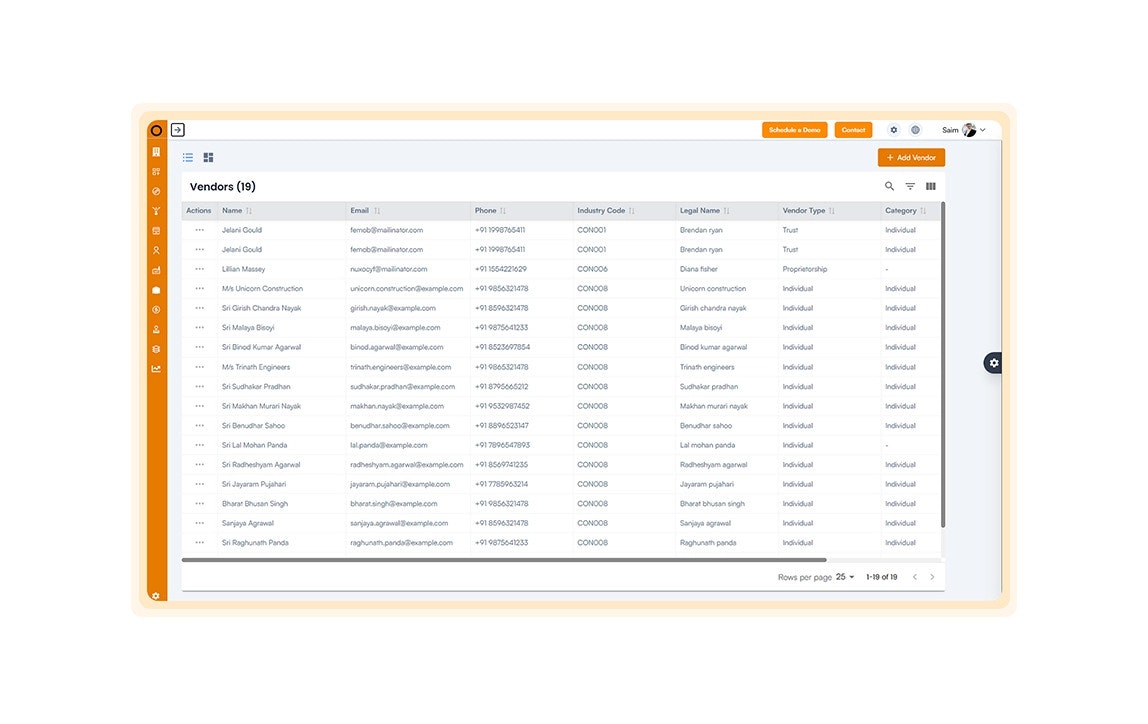Select the Sri Binod Kumar Agarwal name cell

tap(261, 348)
